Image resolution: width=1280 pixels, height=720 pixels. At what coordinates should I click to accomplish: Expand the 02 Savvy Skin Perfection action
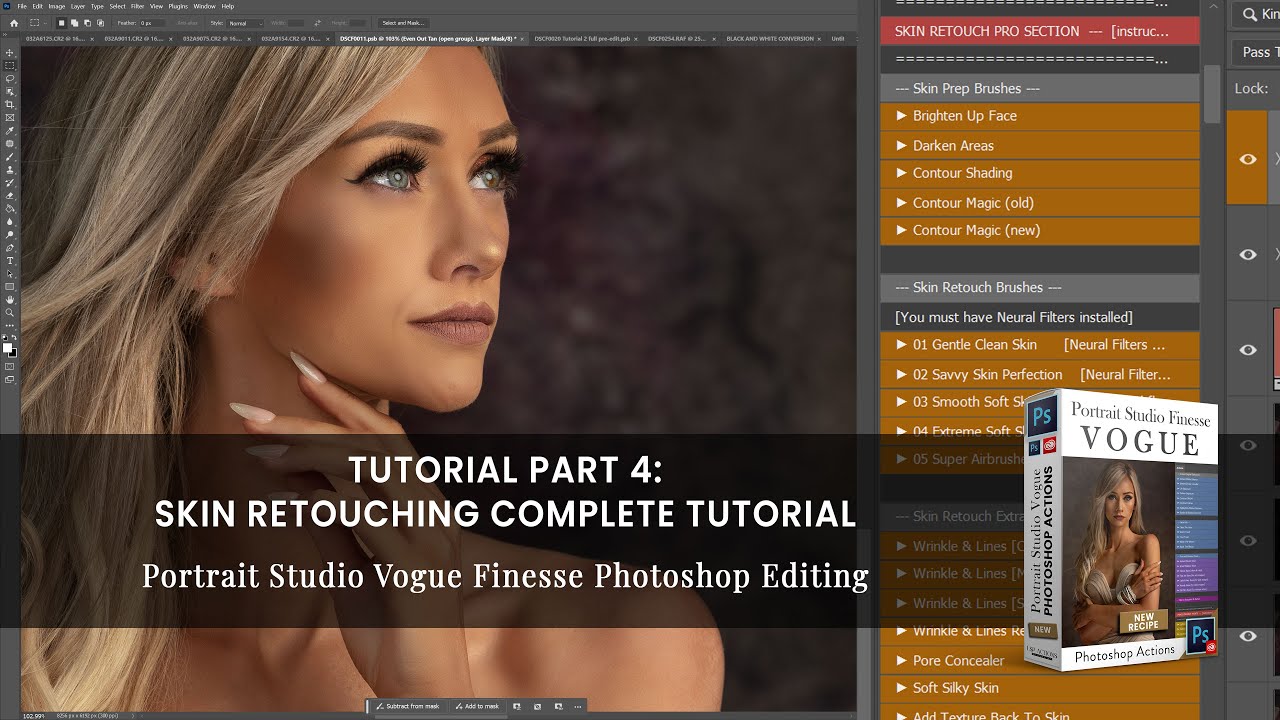click(902, 374)
